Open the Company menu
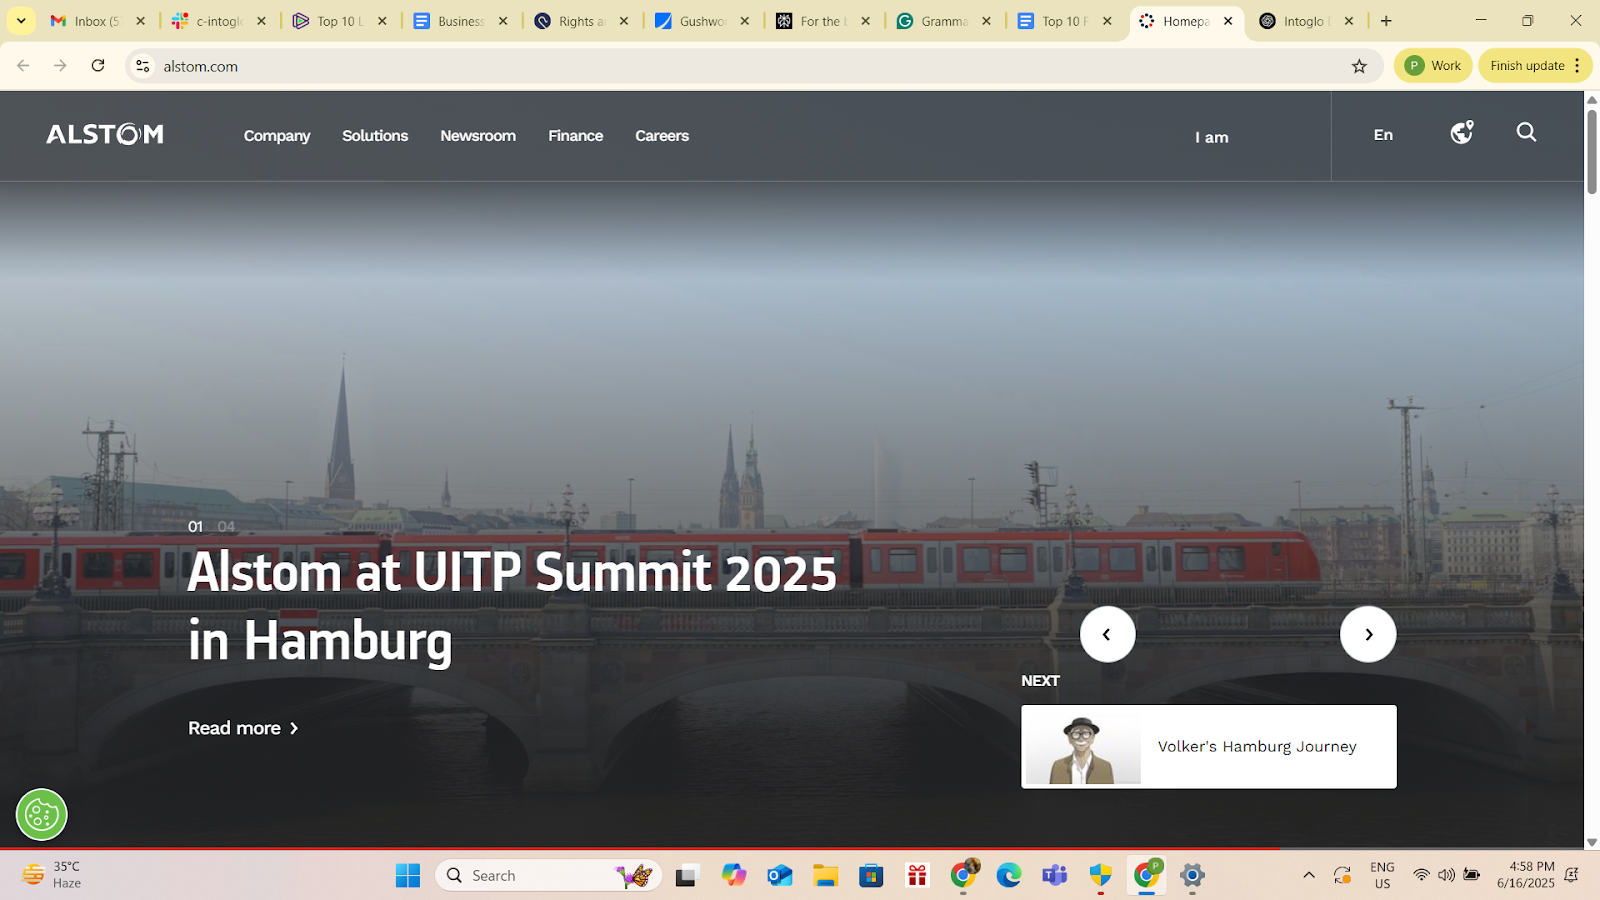This screenshot has width=1600, height=900. (x=277, y=136)
